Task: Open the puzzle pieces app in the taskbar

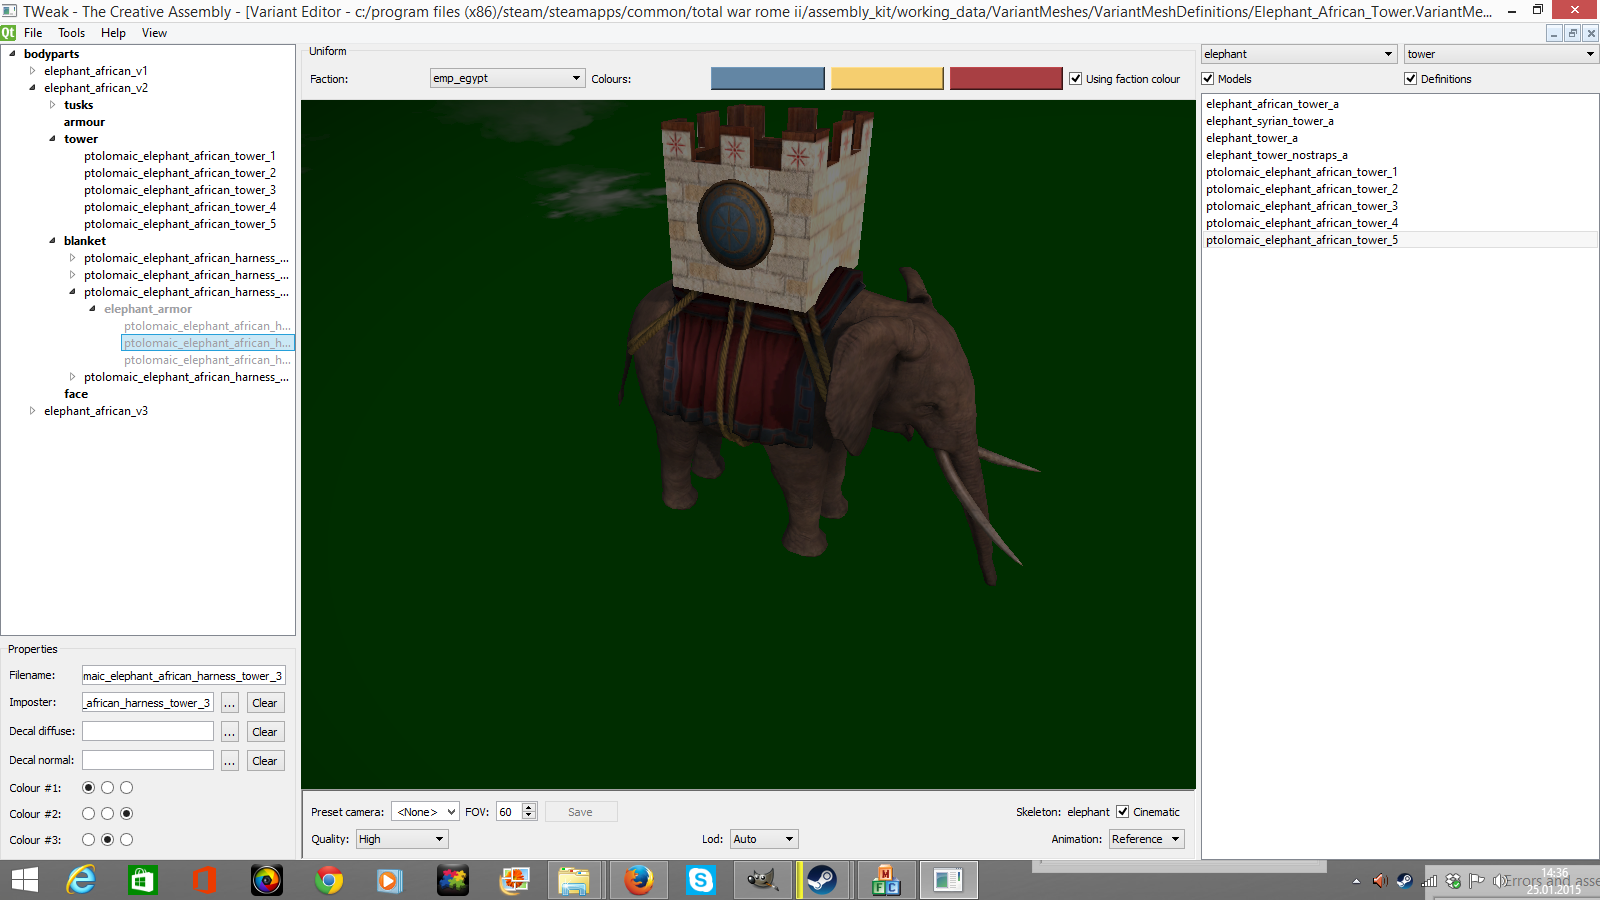Action: (453, 880)
